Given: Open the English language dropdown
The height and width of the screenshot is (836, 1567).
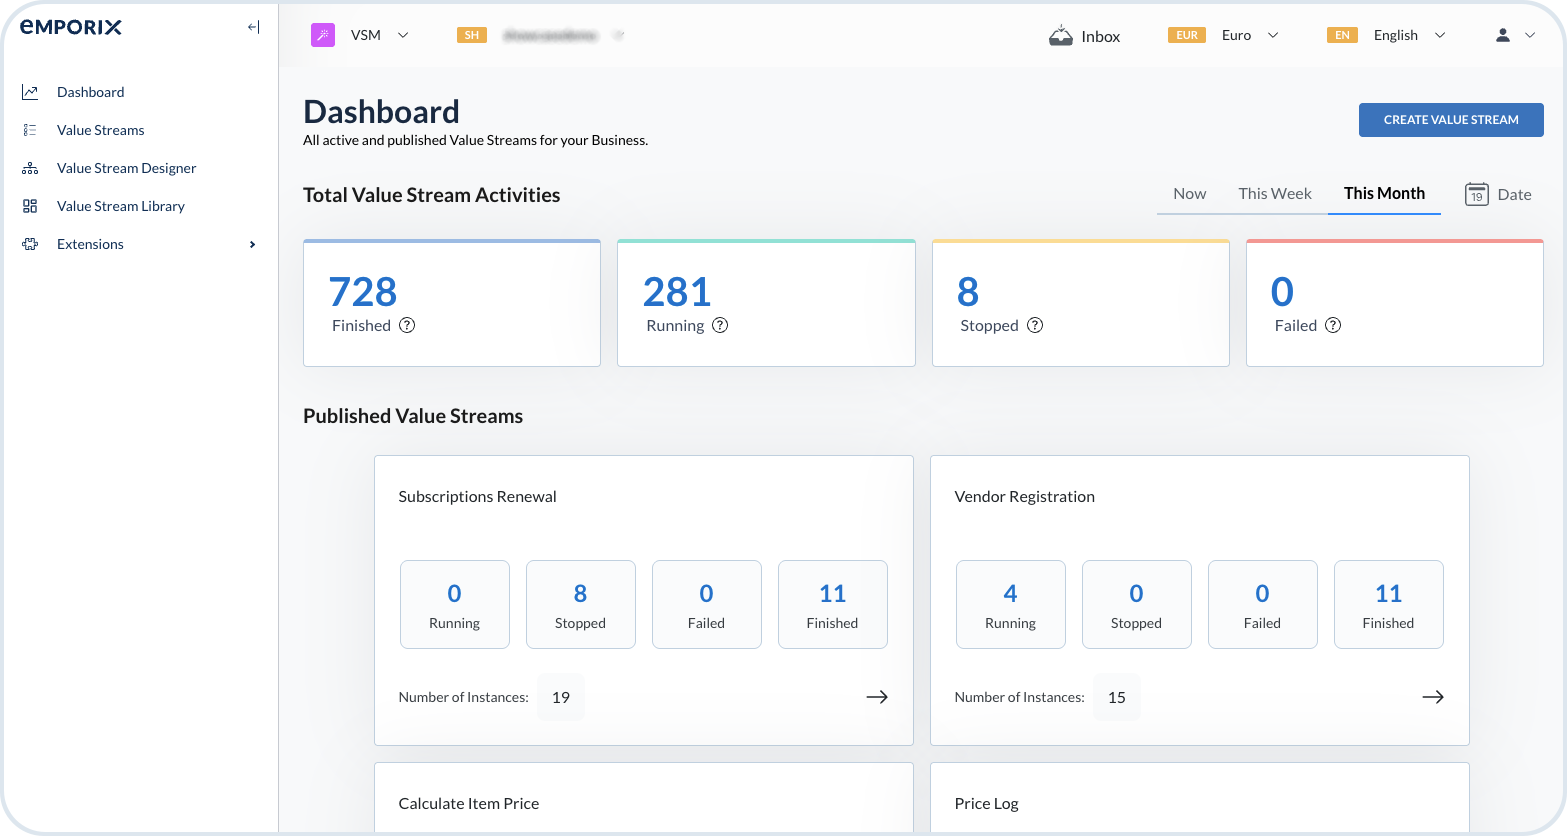Looking at the screenshot, I should coord(1440,35).
